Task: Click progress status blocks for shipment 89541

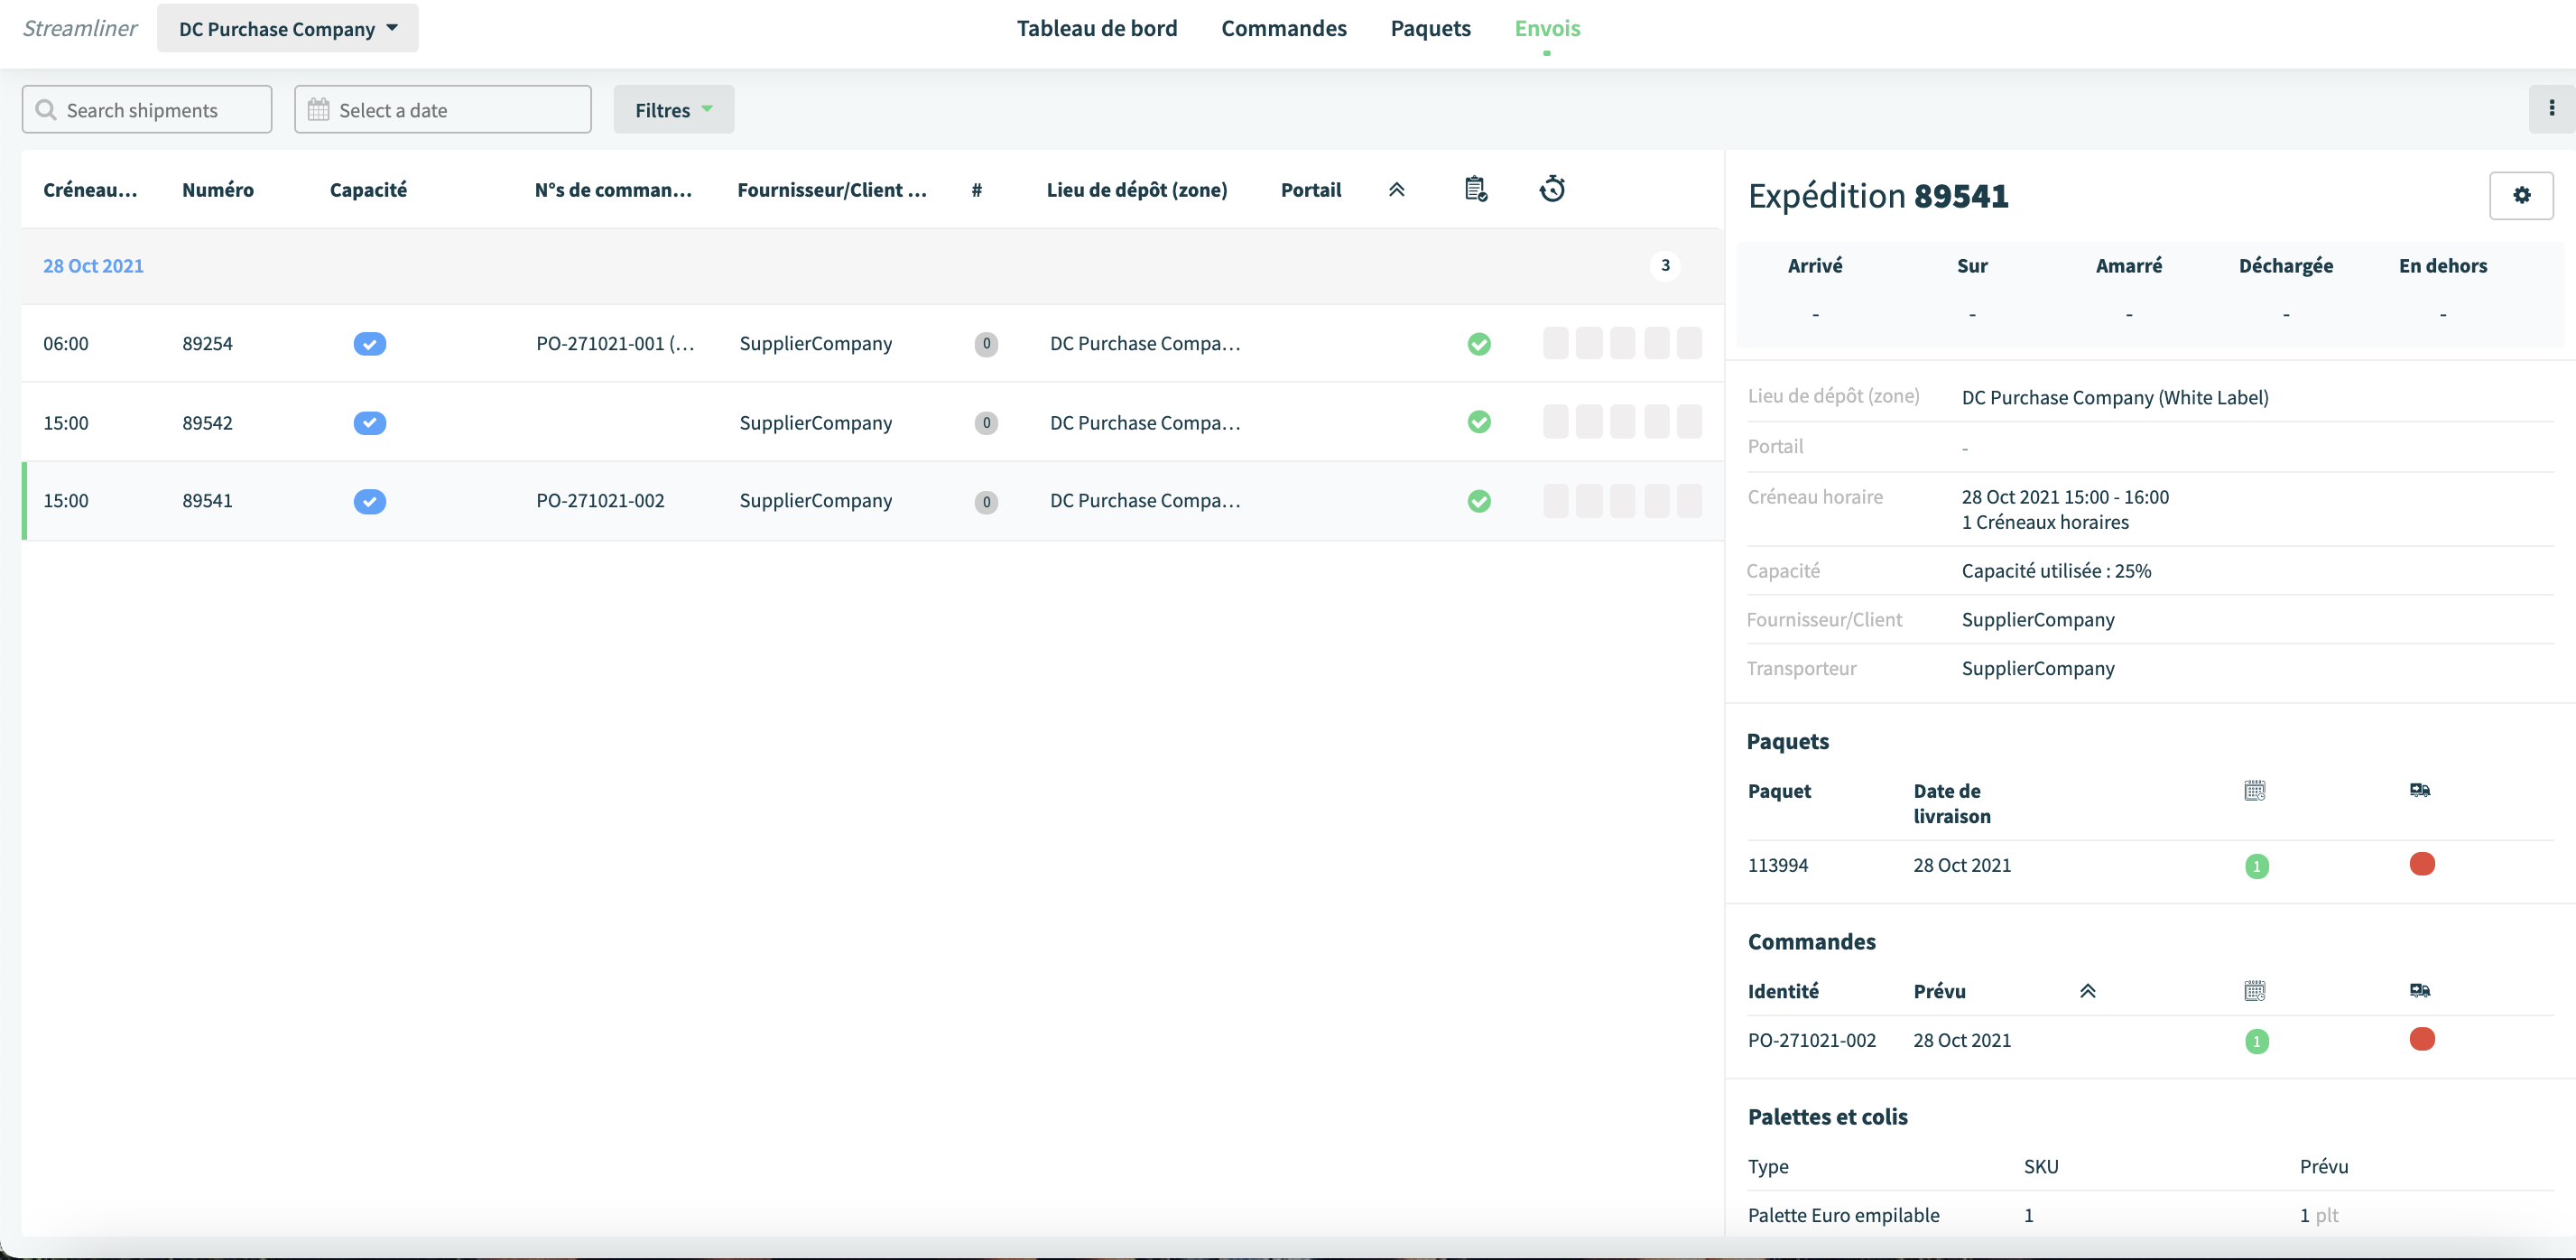Action: [1622, 501]
